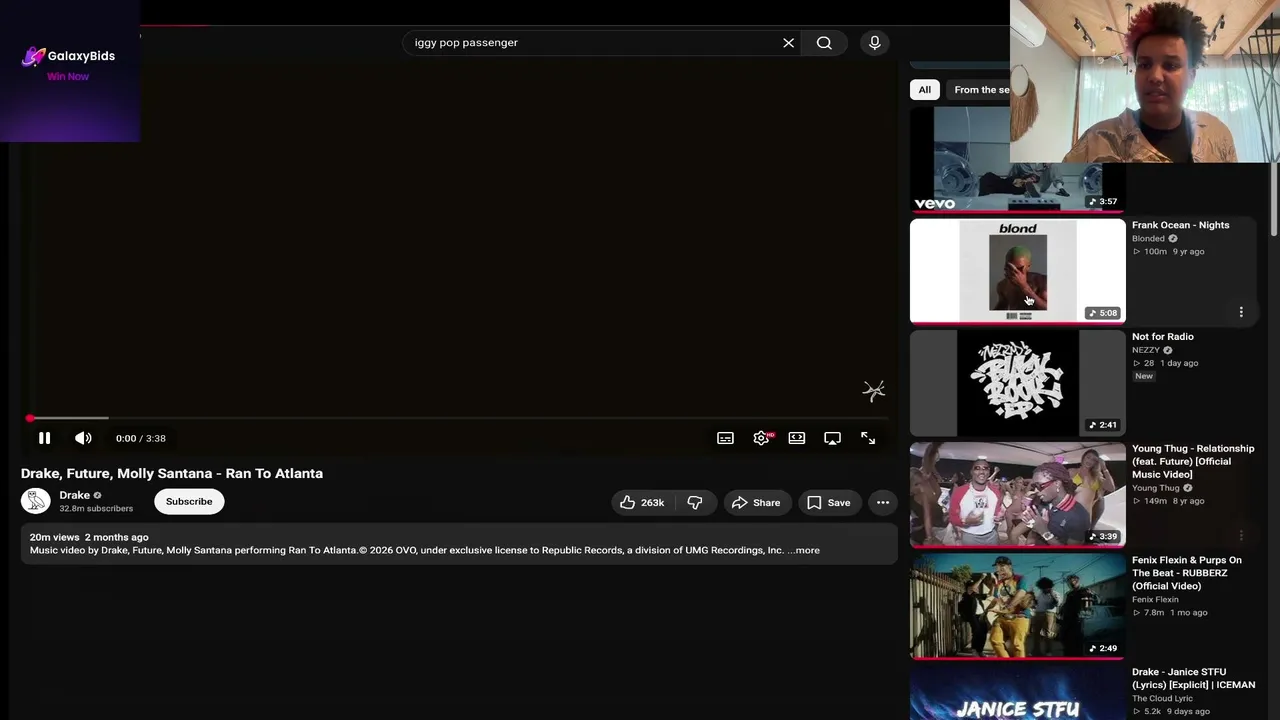The width and height of the screenshot is (1280, 720).
Task: Visit The Cloud Lyric channel
Action: click(1162, 698)
